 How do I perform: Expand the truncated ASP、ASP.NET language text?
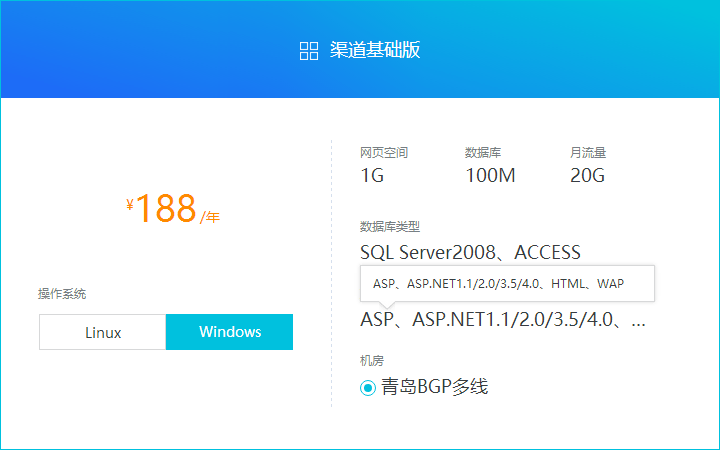tap(503, 320)
